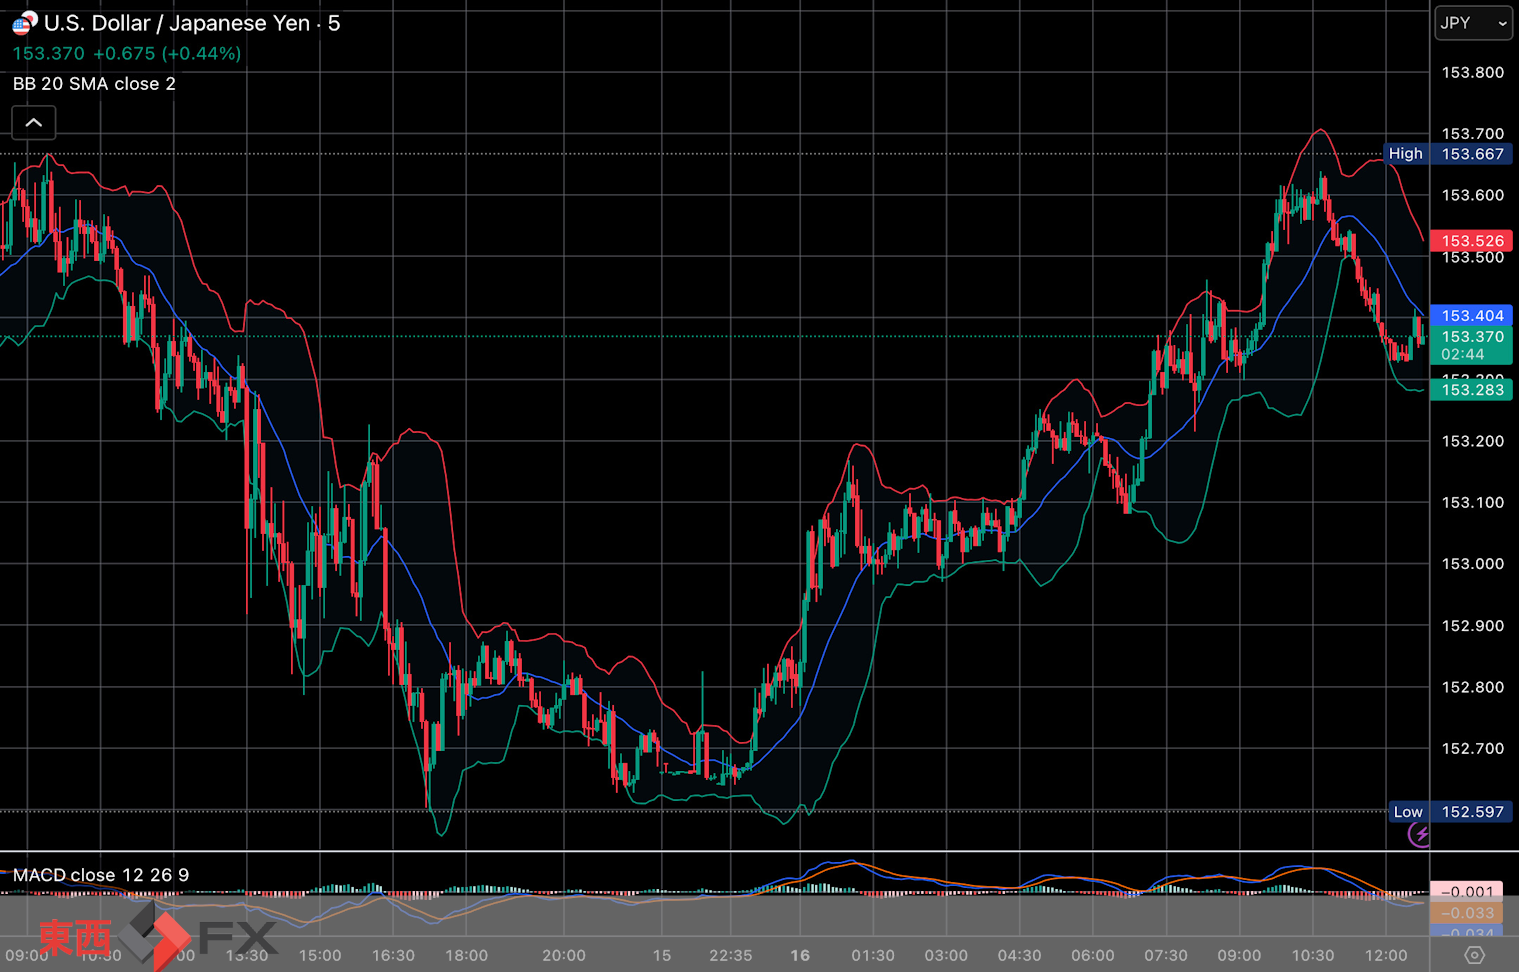
Task: Click the High 153.667 price label
Action: tap(1449, 154)
